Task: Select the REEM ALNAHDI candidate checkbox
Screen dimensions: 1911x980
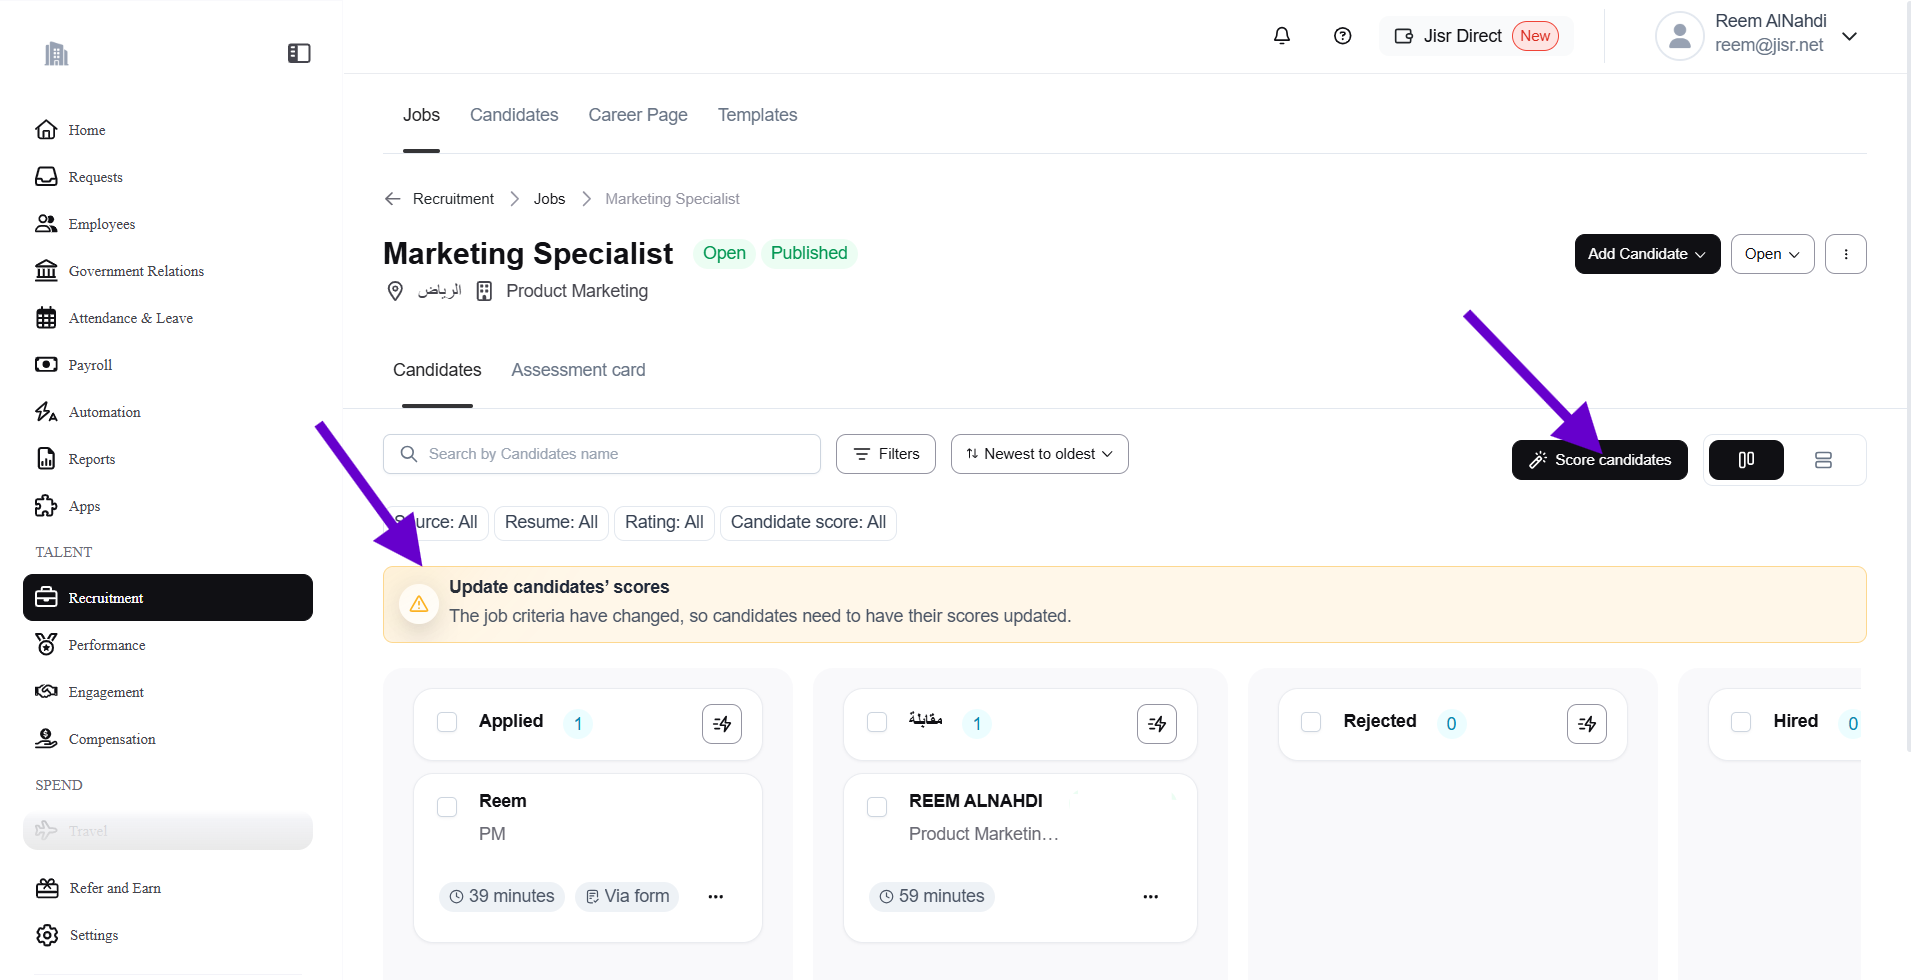Action: pyautogui.click(x=877, y=807)
